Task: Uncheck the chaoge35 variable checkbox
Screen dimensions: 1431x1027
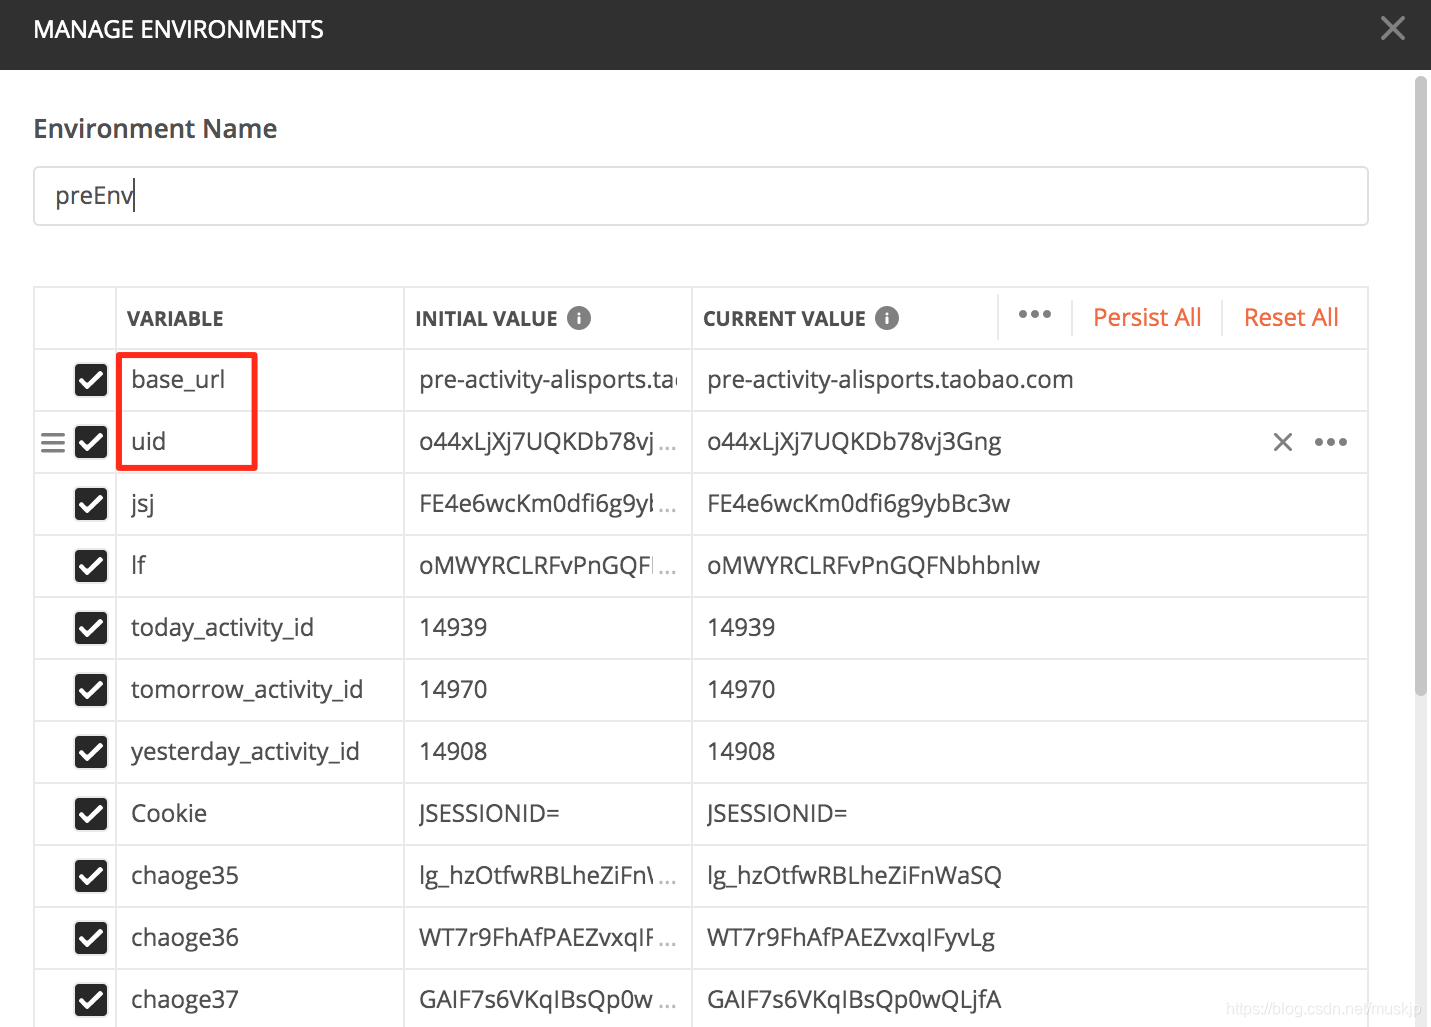Action: tap(91, 876)
